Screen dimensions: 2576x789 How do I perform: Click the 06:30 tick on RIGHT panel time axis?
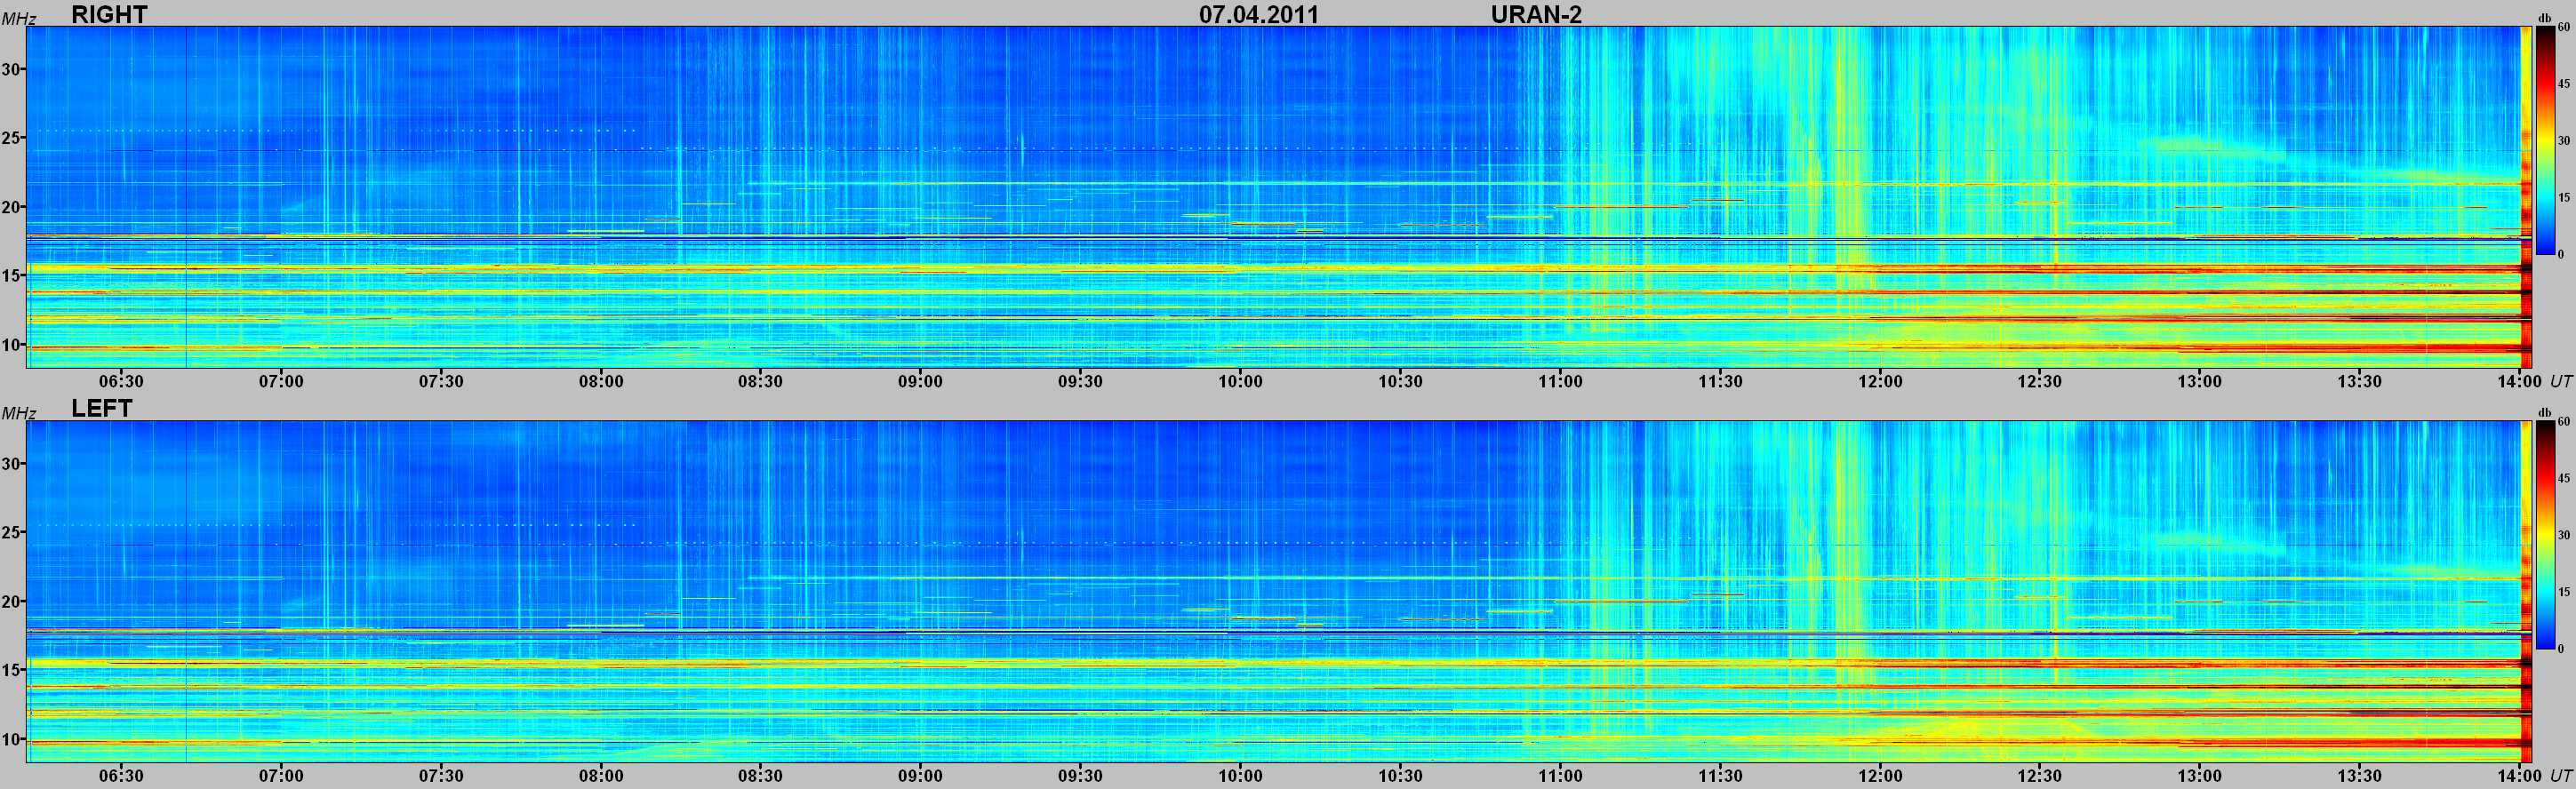pos(122,381)
